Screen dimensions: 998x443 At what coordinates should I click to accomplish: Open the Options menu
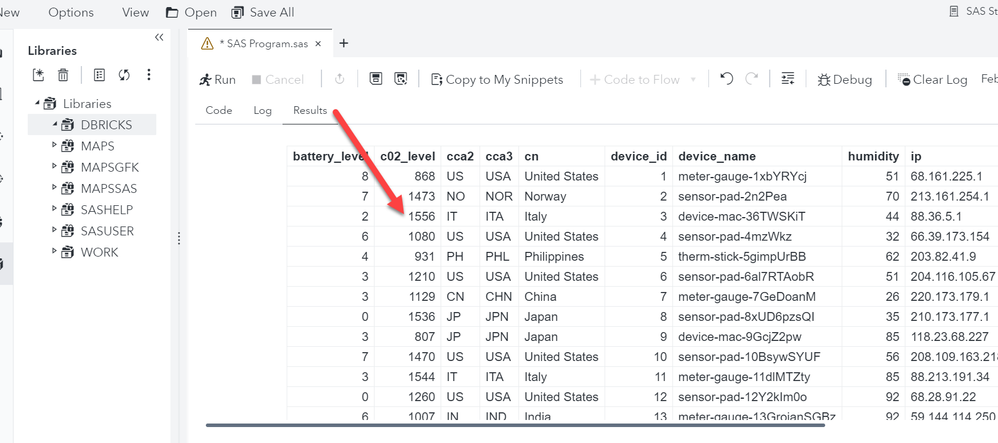coord(70,12)
